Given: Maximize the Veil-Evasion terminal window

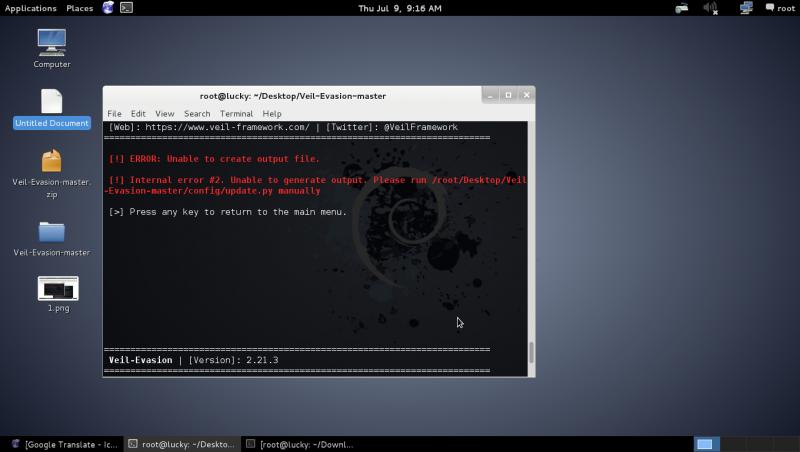Looking at the screenshot, I should (x=508, y=95).
